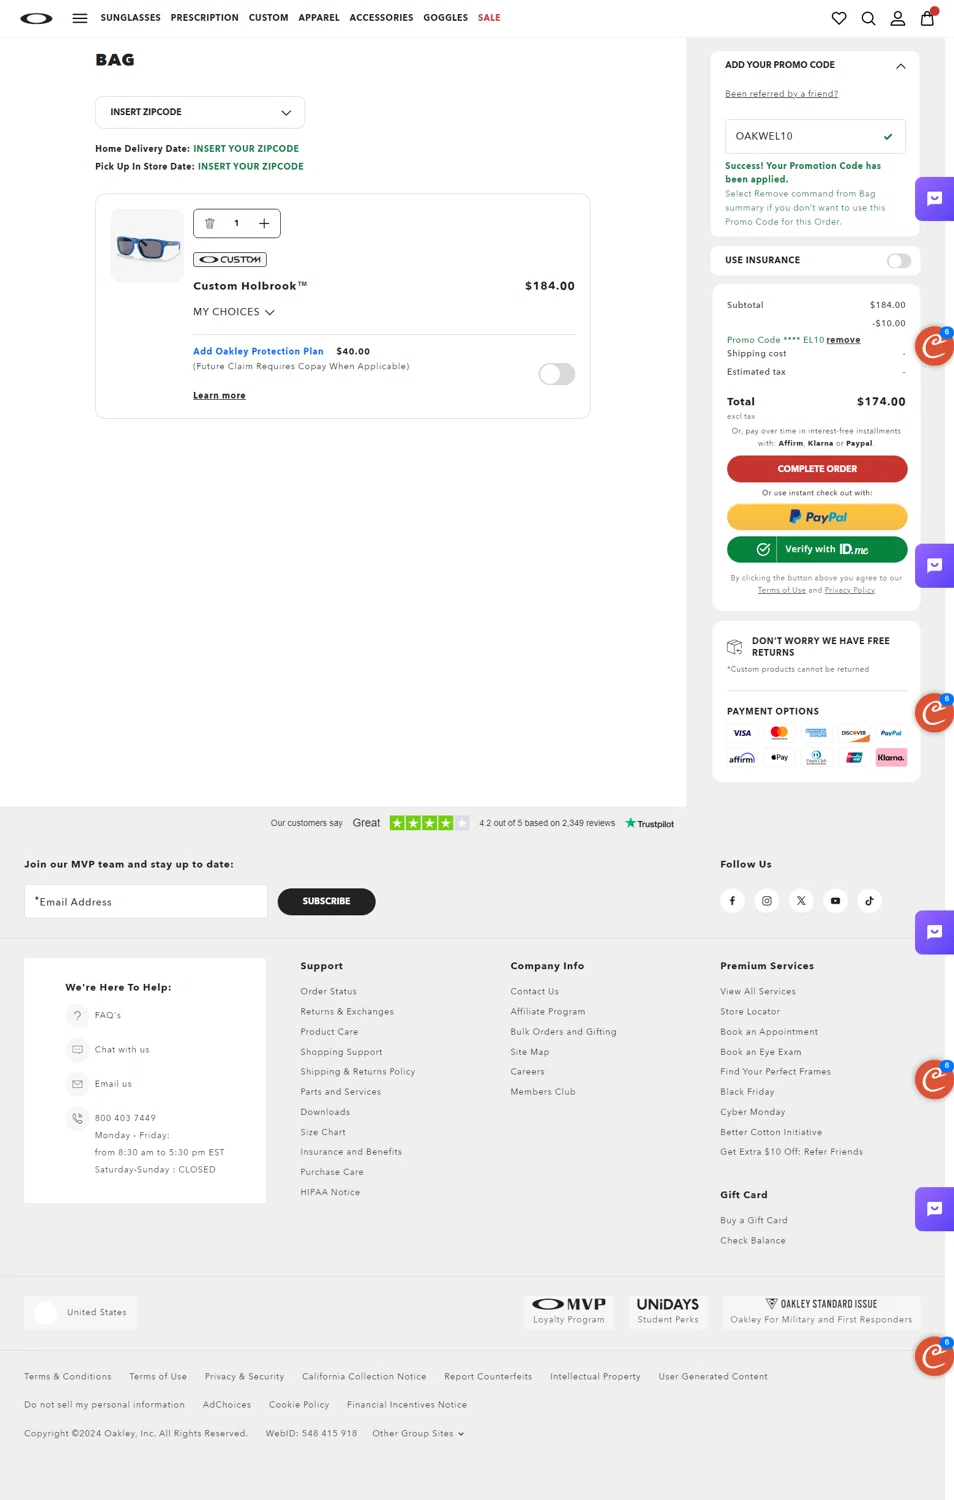Open the wishlist heart icon
Viewport: 954px width, 1500px height.
[839, 18]
